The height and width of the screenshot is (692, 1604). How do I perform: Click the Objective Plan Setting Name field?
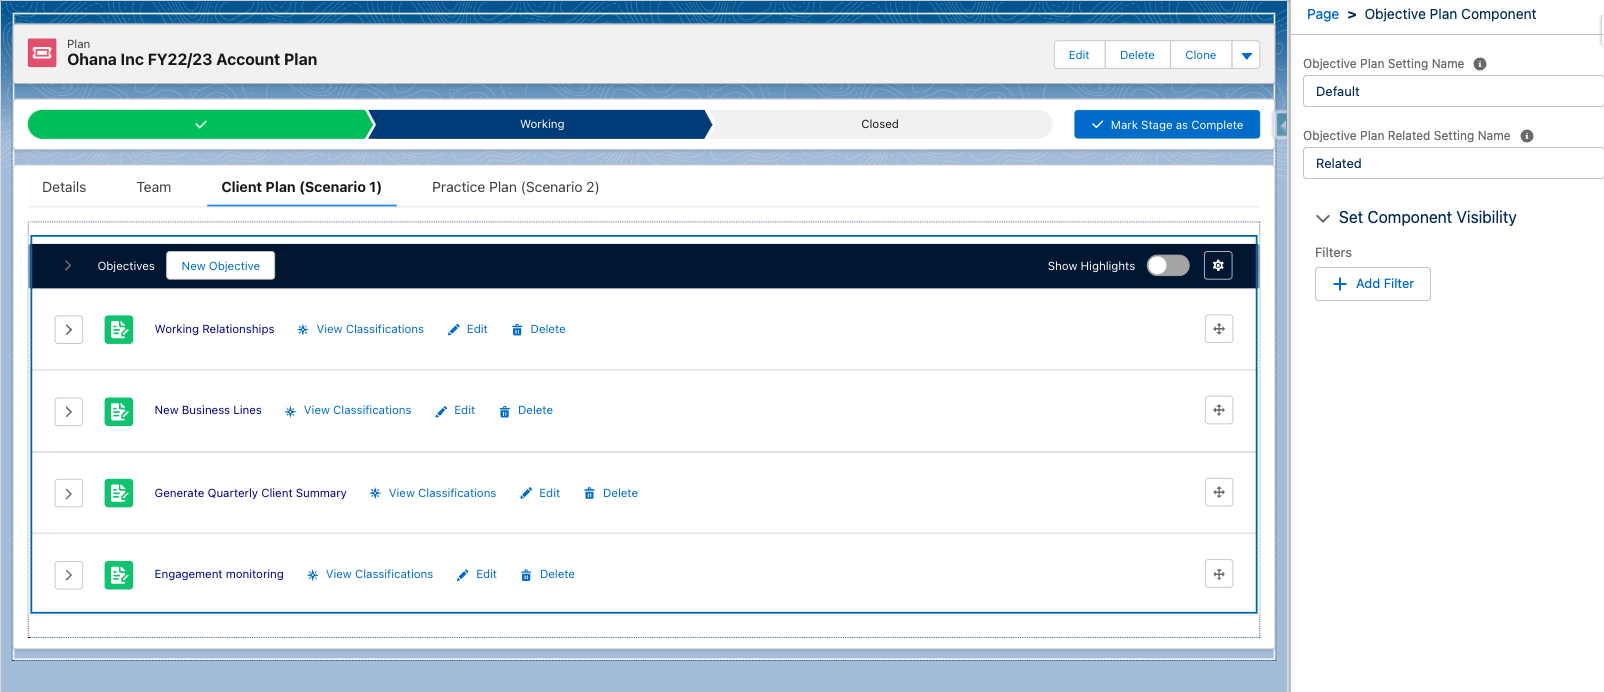point(1453,91)
